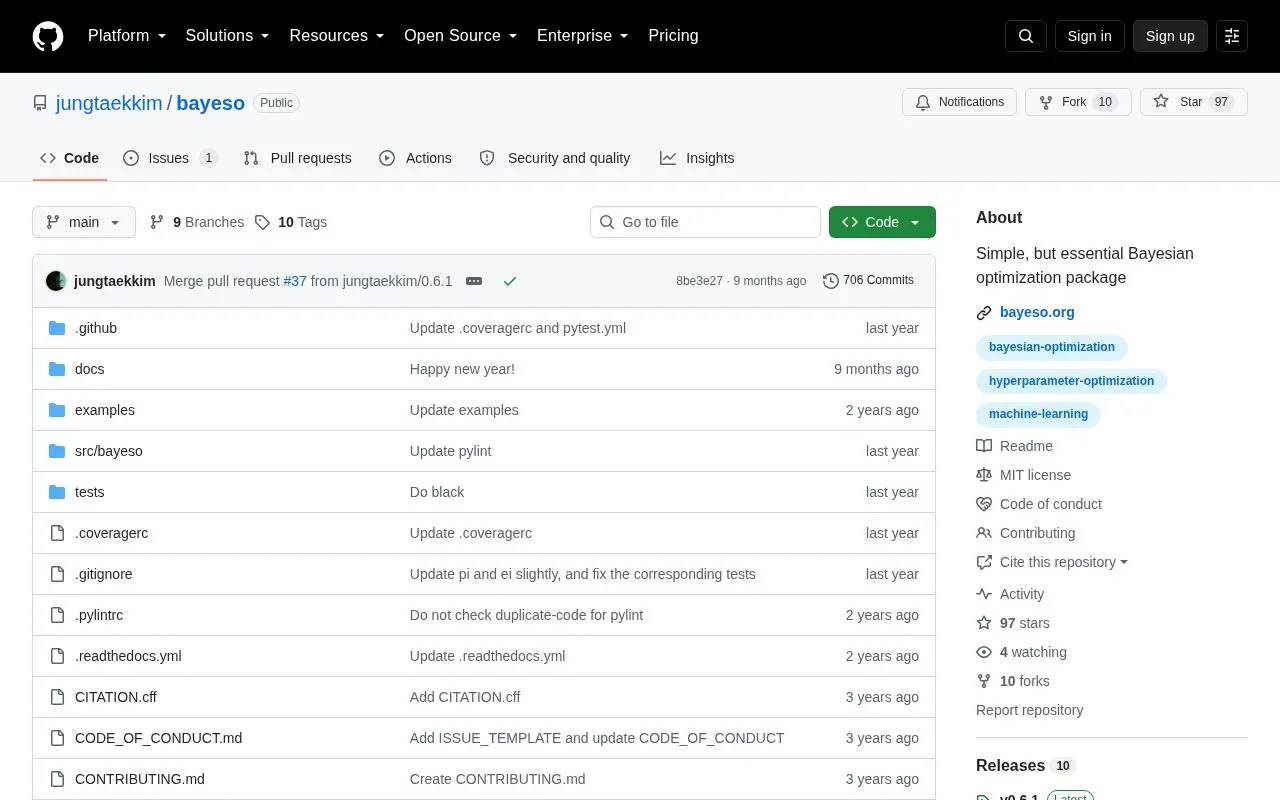
Task: Open the Insights tab
Action: click(697, 158)
